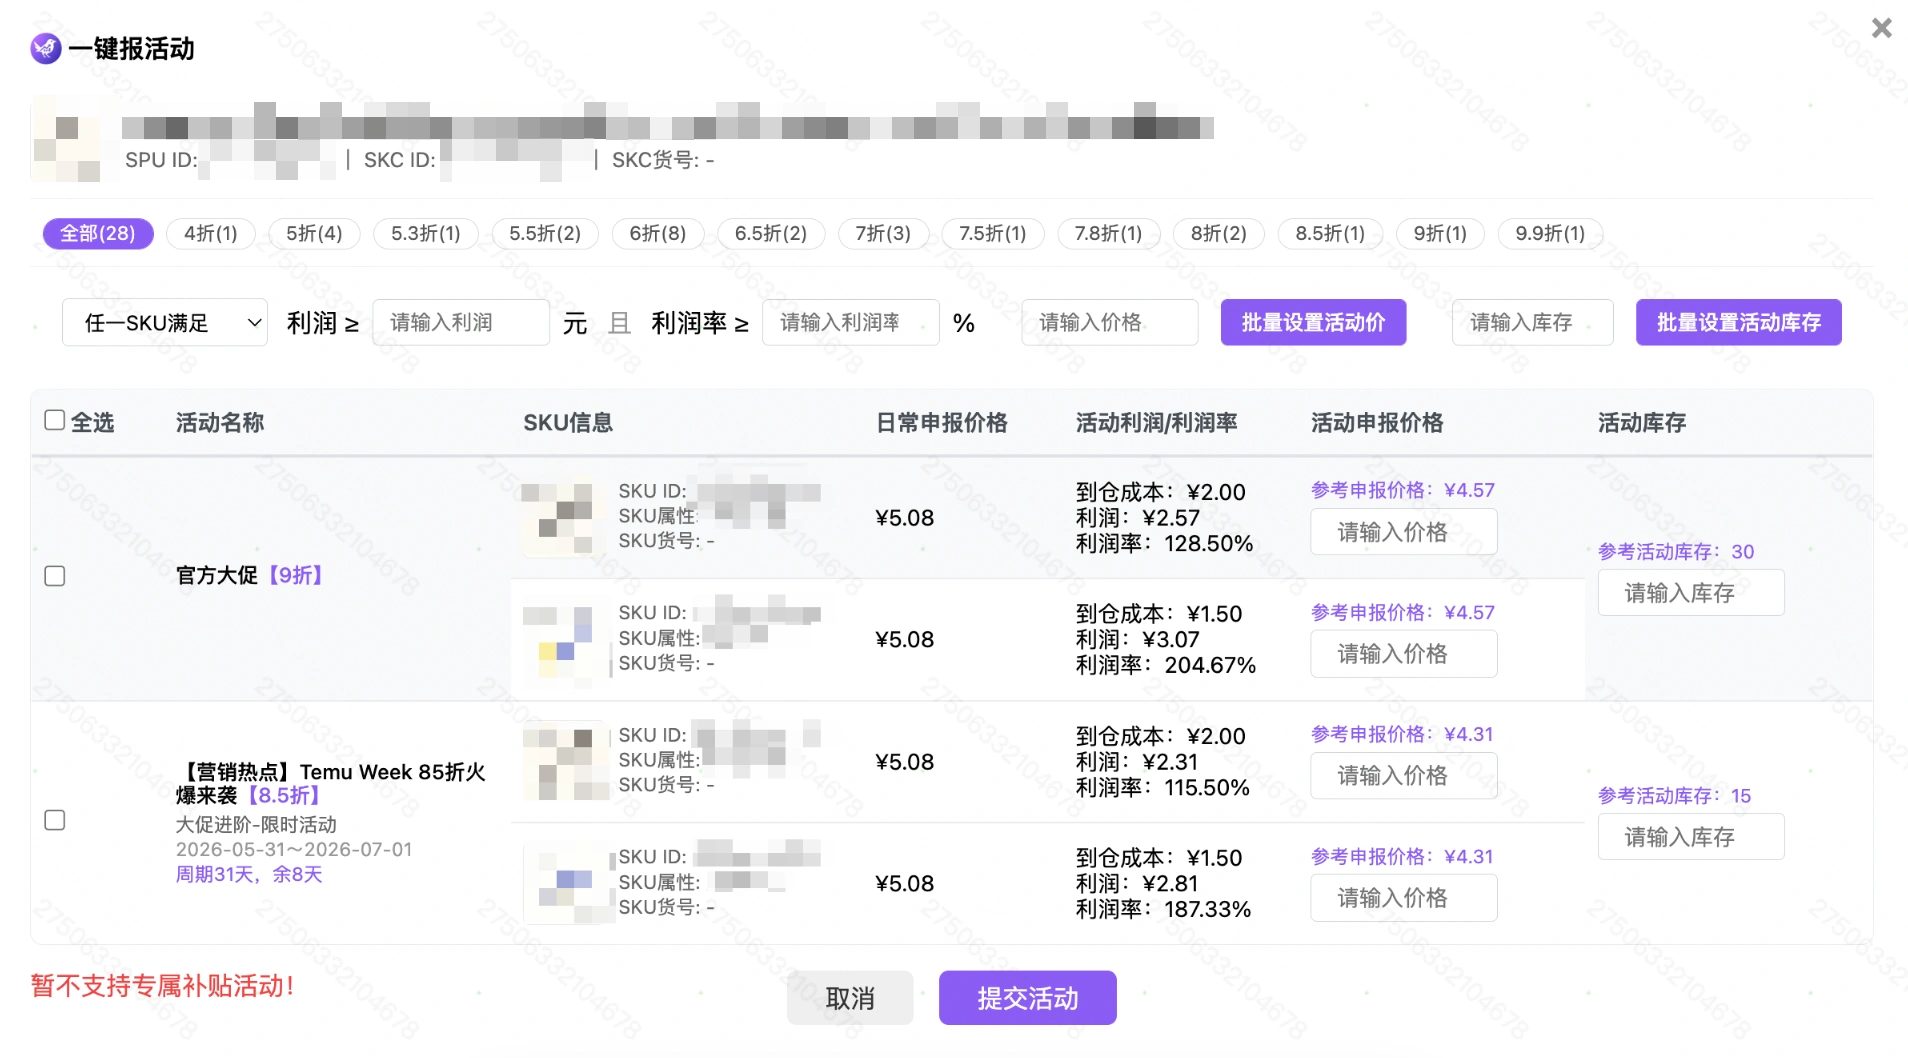Click the 活动利润/利润率 column header
Image resolution: width=1908 pixels, height=1058 pixels.
point(1157,423)
